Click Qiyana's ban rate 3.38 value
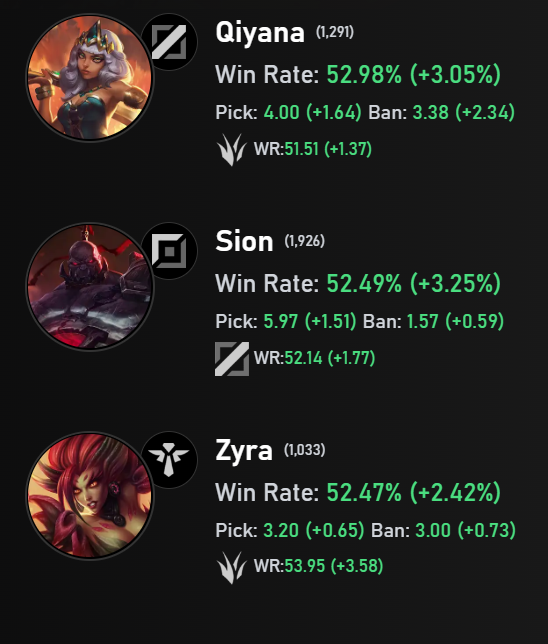 pyautogui.click(x=431, y=112)
